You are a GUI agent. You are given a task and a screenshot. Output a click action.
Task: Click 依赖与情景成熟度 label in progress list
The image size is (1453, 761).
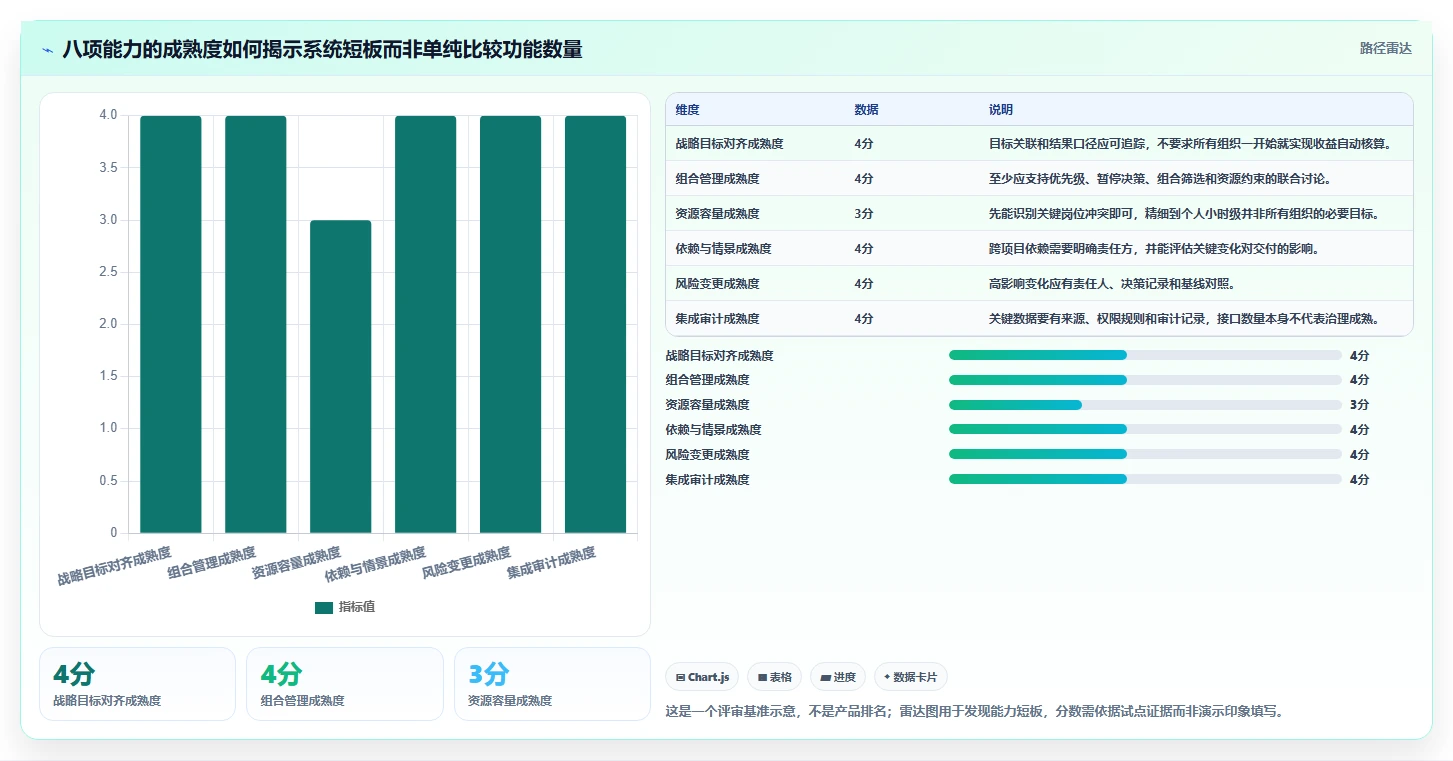tap(713, 430)
